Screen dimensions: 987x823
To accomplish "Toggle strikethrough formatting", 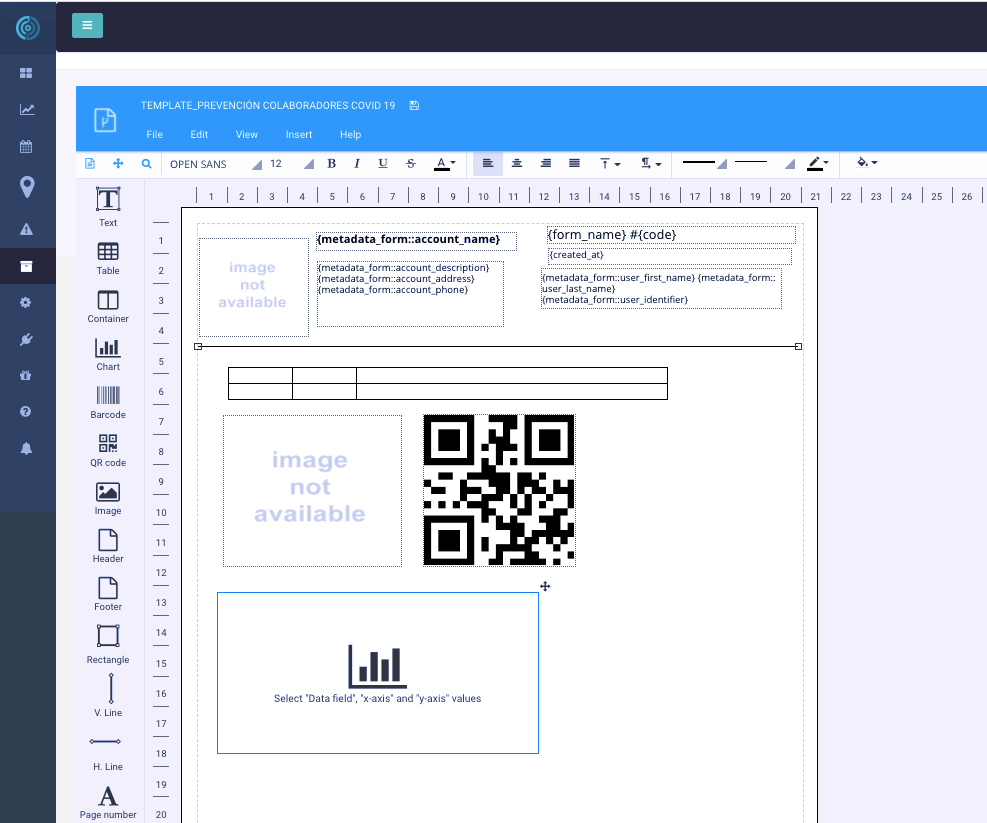I will click(x=411, y=164).
